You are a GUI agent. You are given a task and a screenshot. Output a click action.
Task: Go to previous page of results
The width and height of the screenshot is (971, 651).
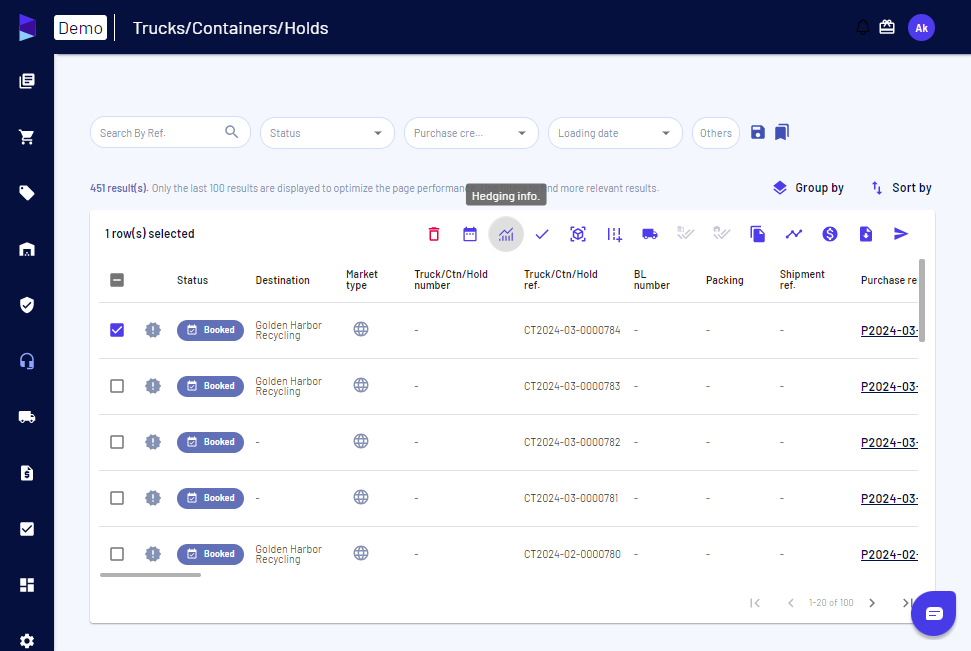[x=791, y=603]
